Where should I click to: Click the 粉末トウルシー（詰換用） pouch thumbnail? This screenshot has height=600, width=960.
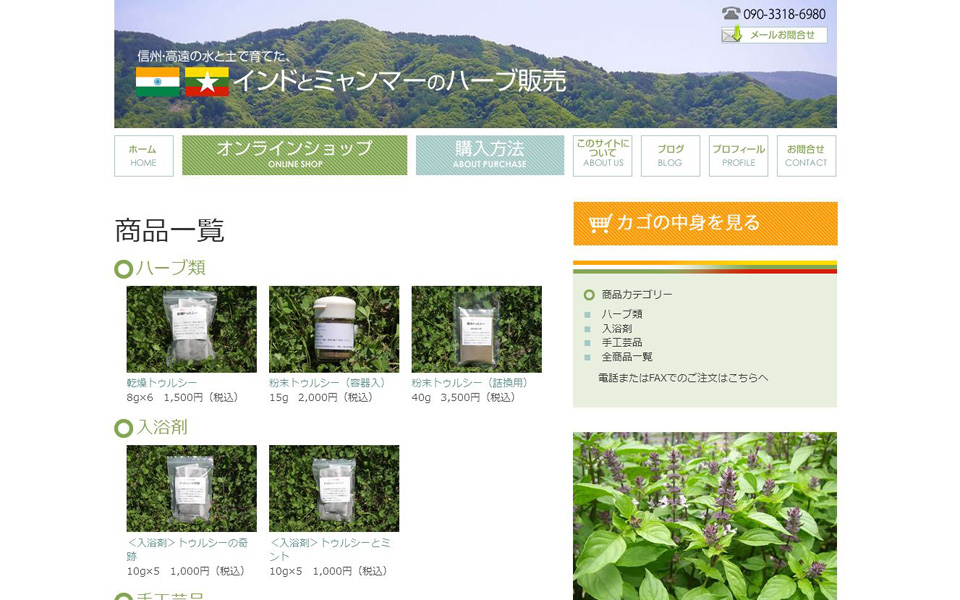(476, 329)
